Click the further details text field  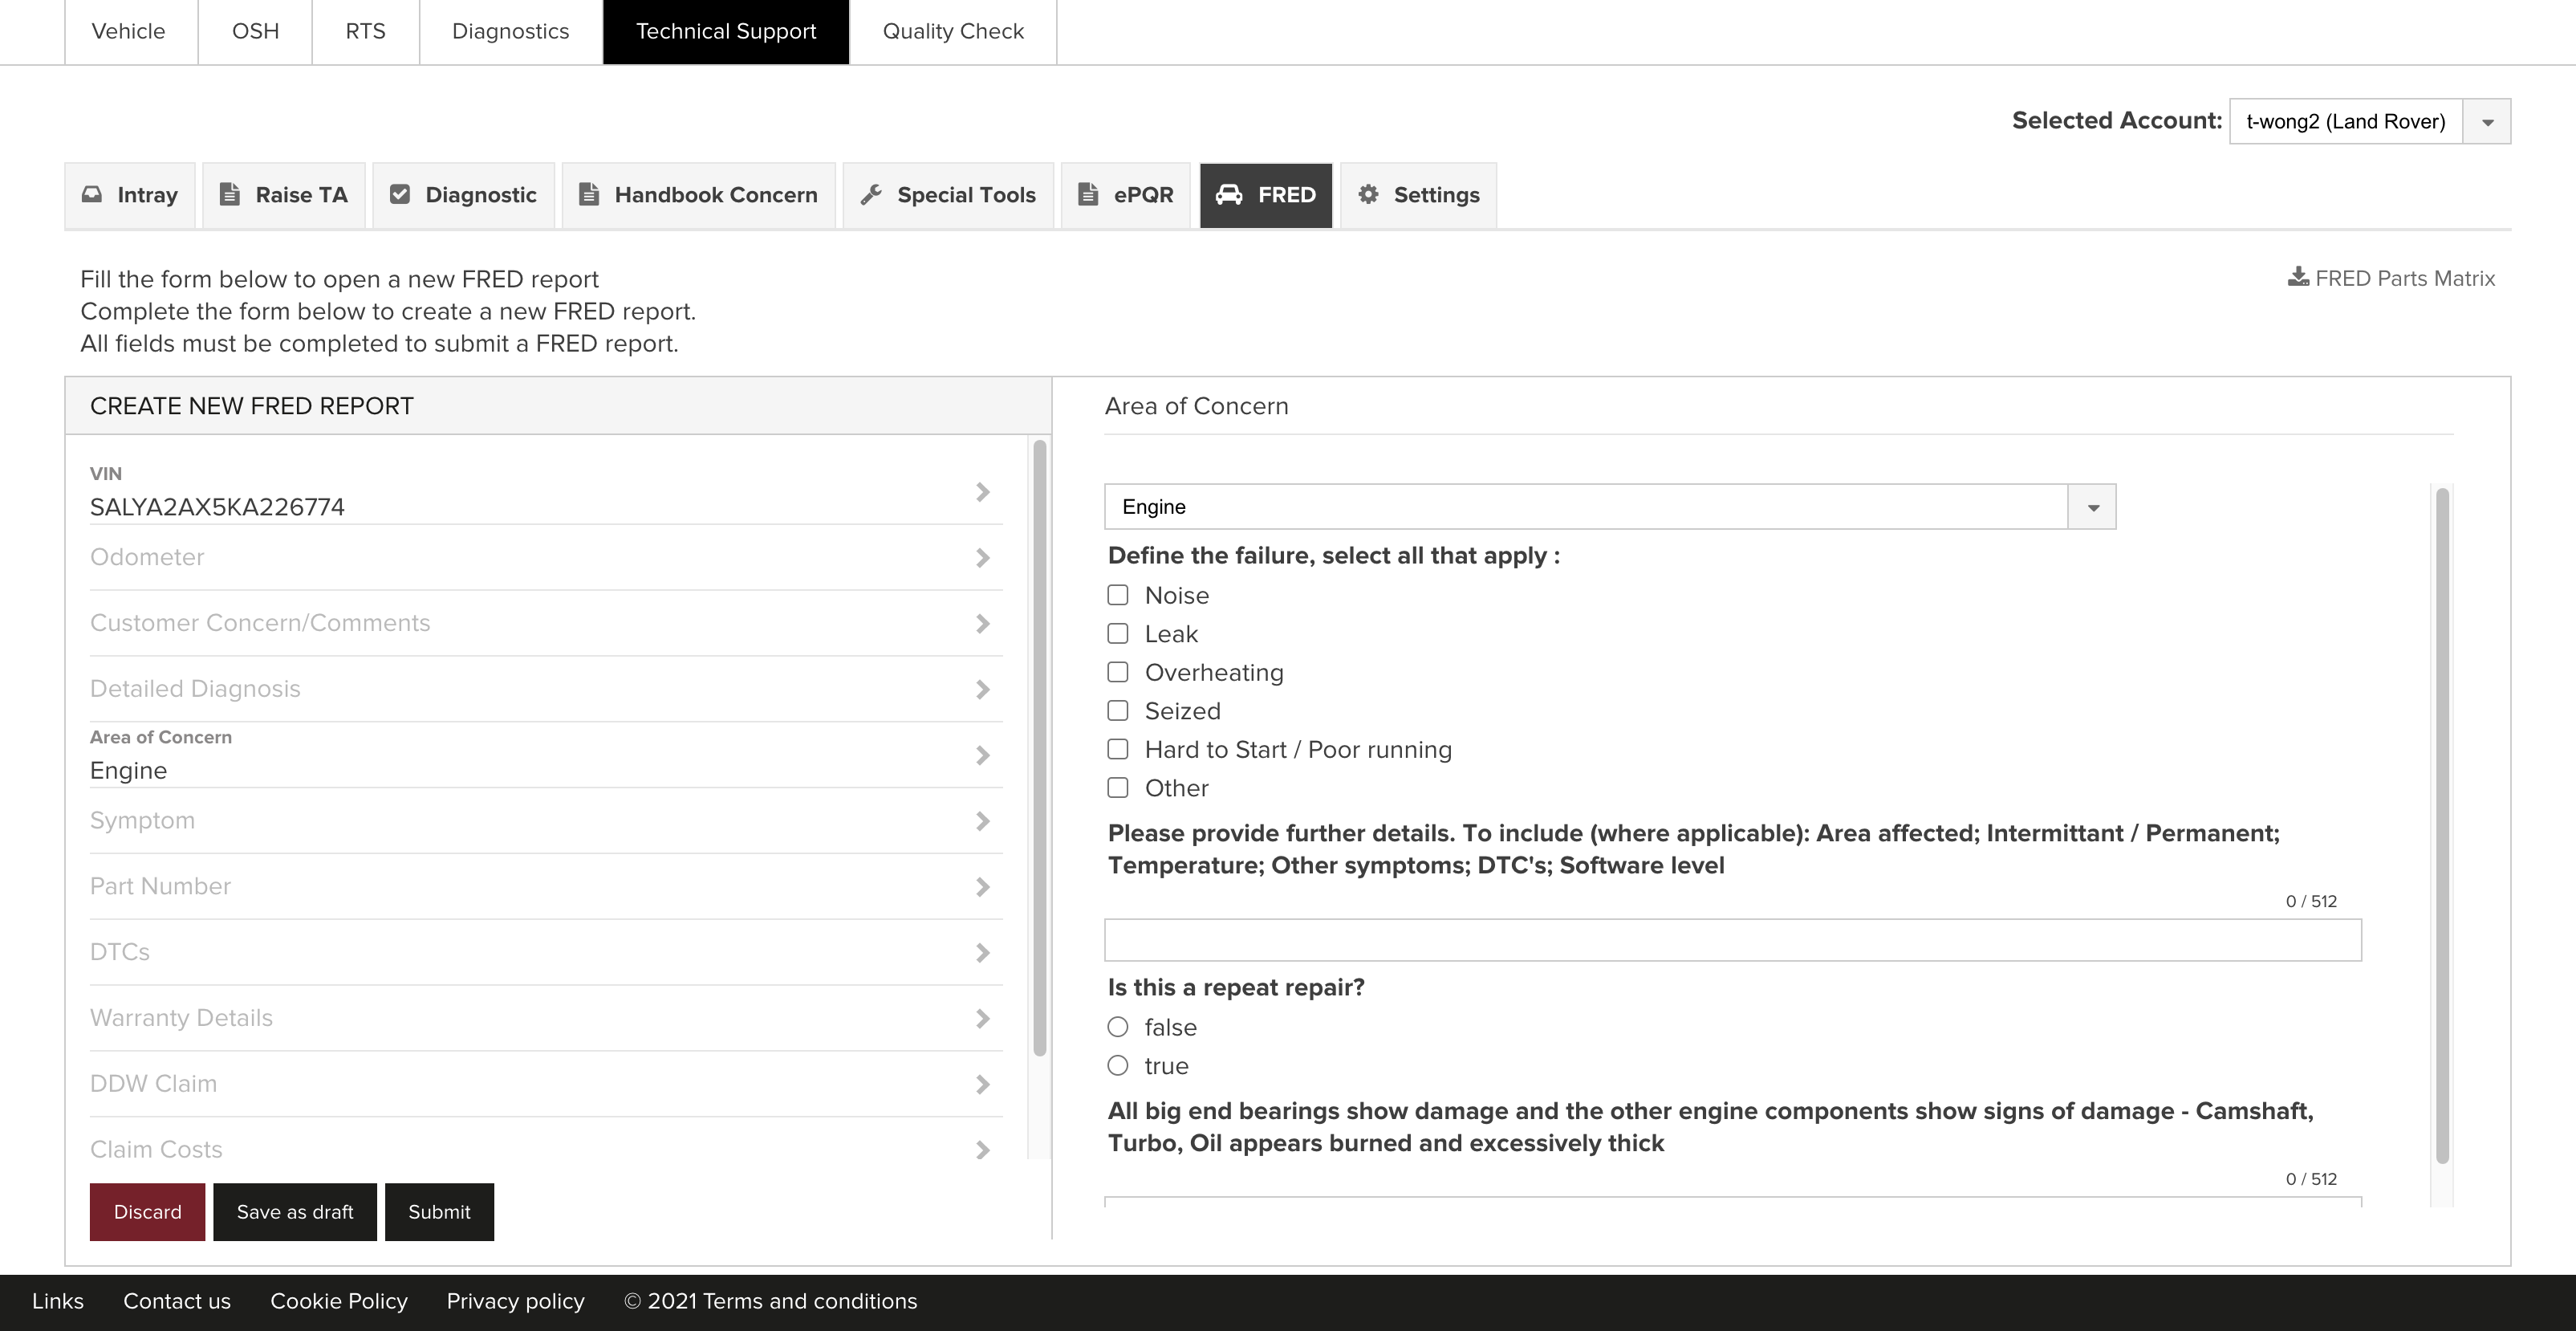[1733, 940]
